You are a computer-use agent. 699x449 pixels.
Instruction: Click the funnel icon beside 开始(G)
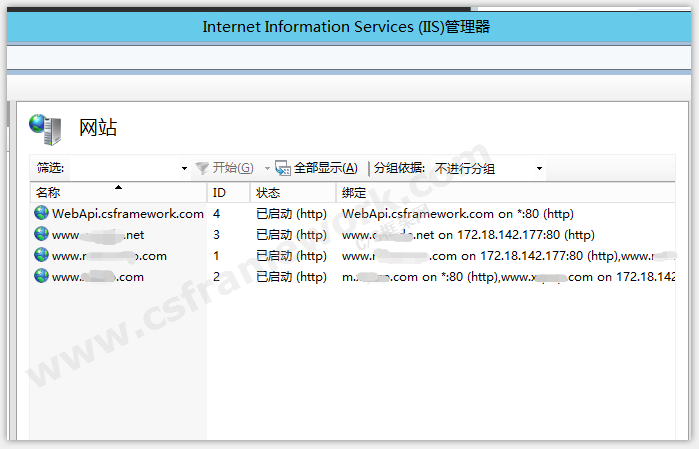click(x=202, y=168)
